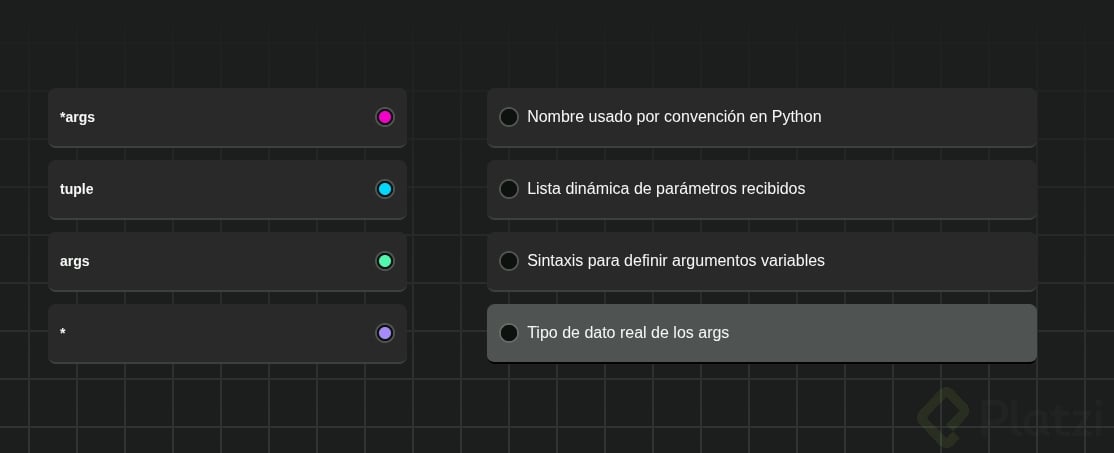Click the pink connector dot on *args
Image resolution: width=1114 pixels, height=453 pixels.
click(x=385, y=117)
